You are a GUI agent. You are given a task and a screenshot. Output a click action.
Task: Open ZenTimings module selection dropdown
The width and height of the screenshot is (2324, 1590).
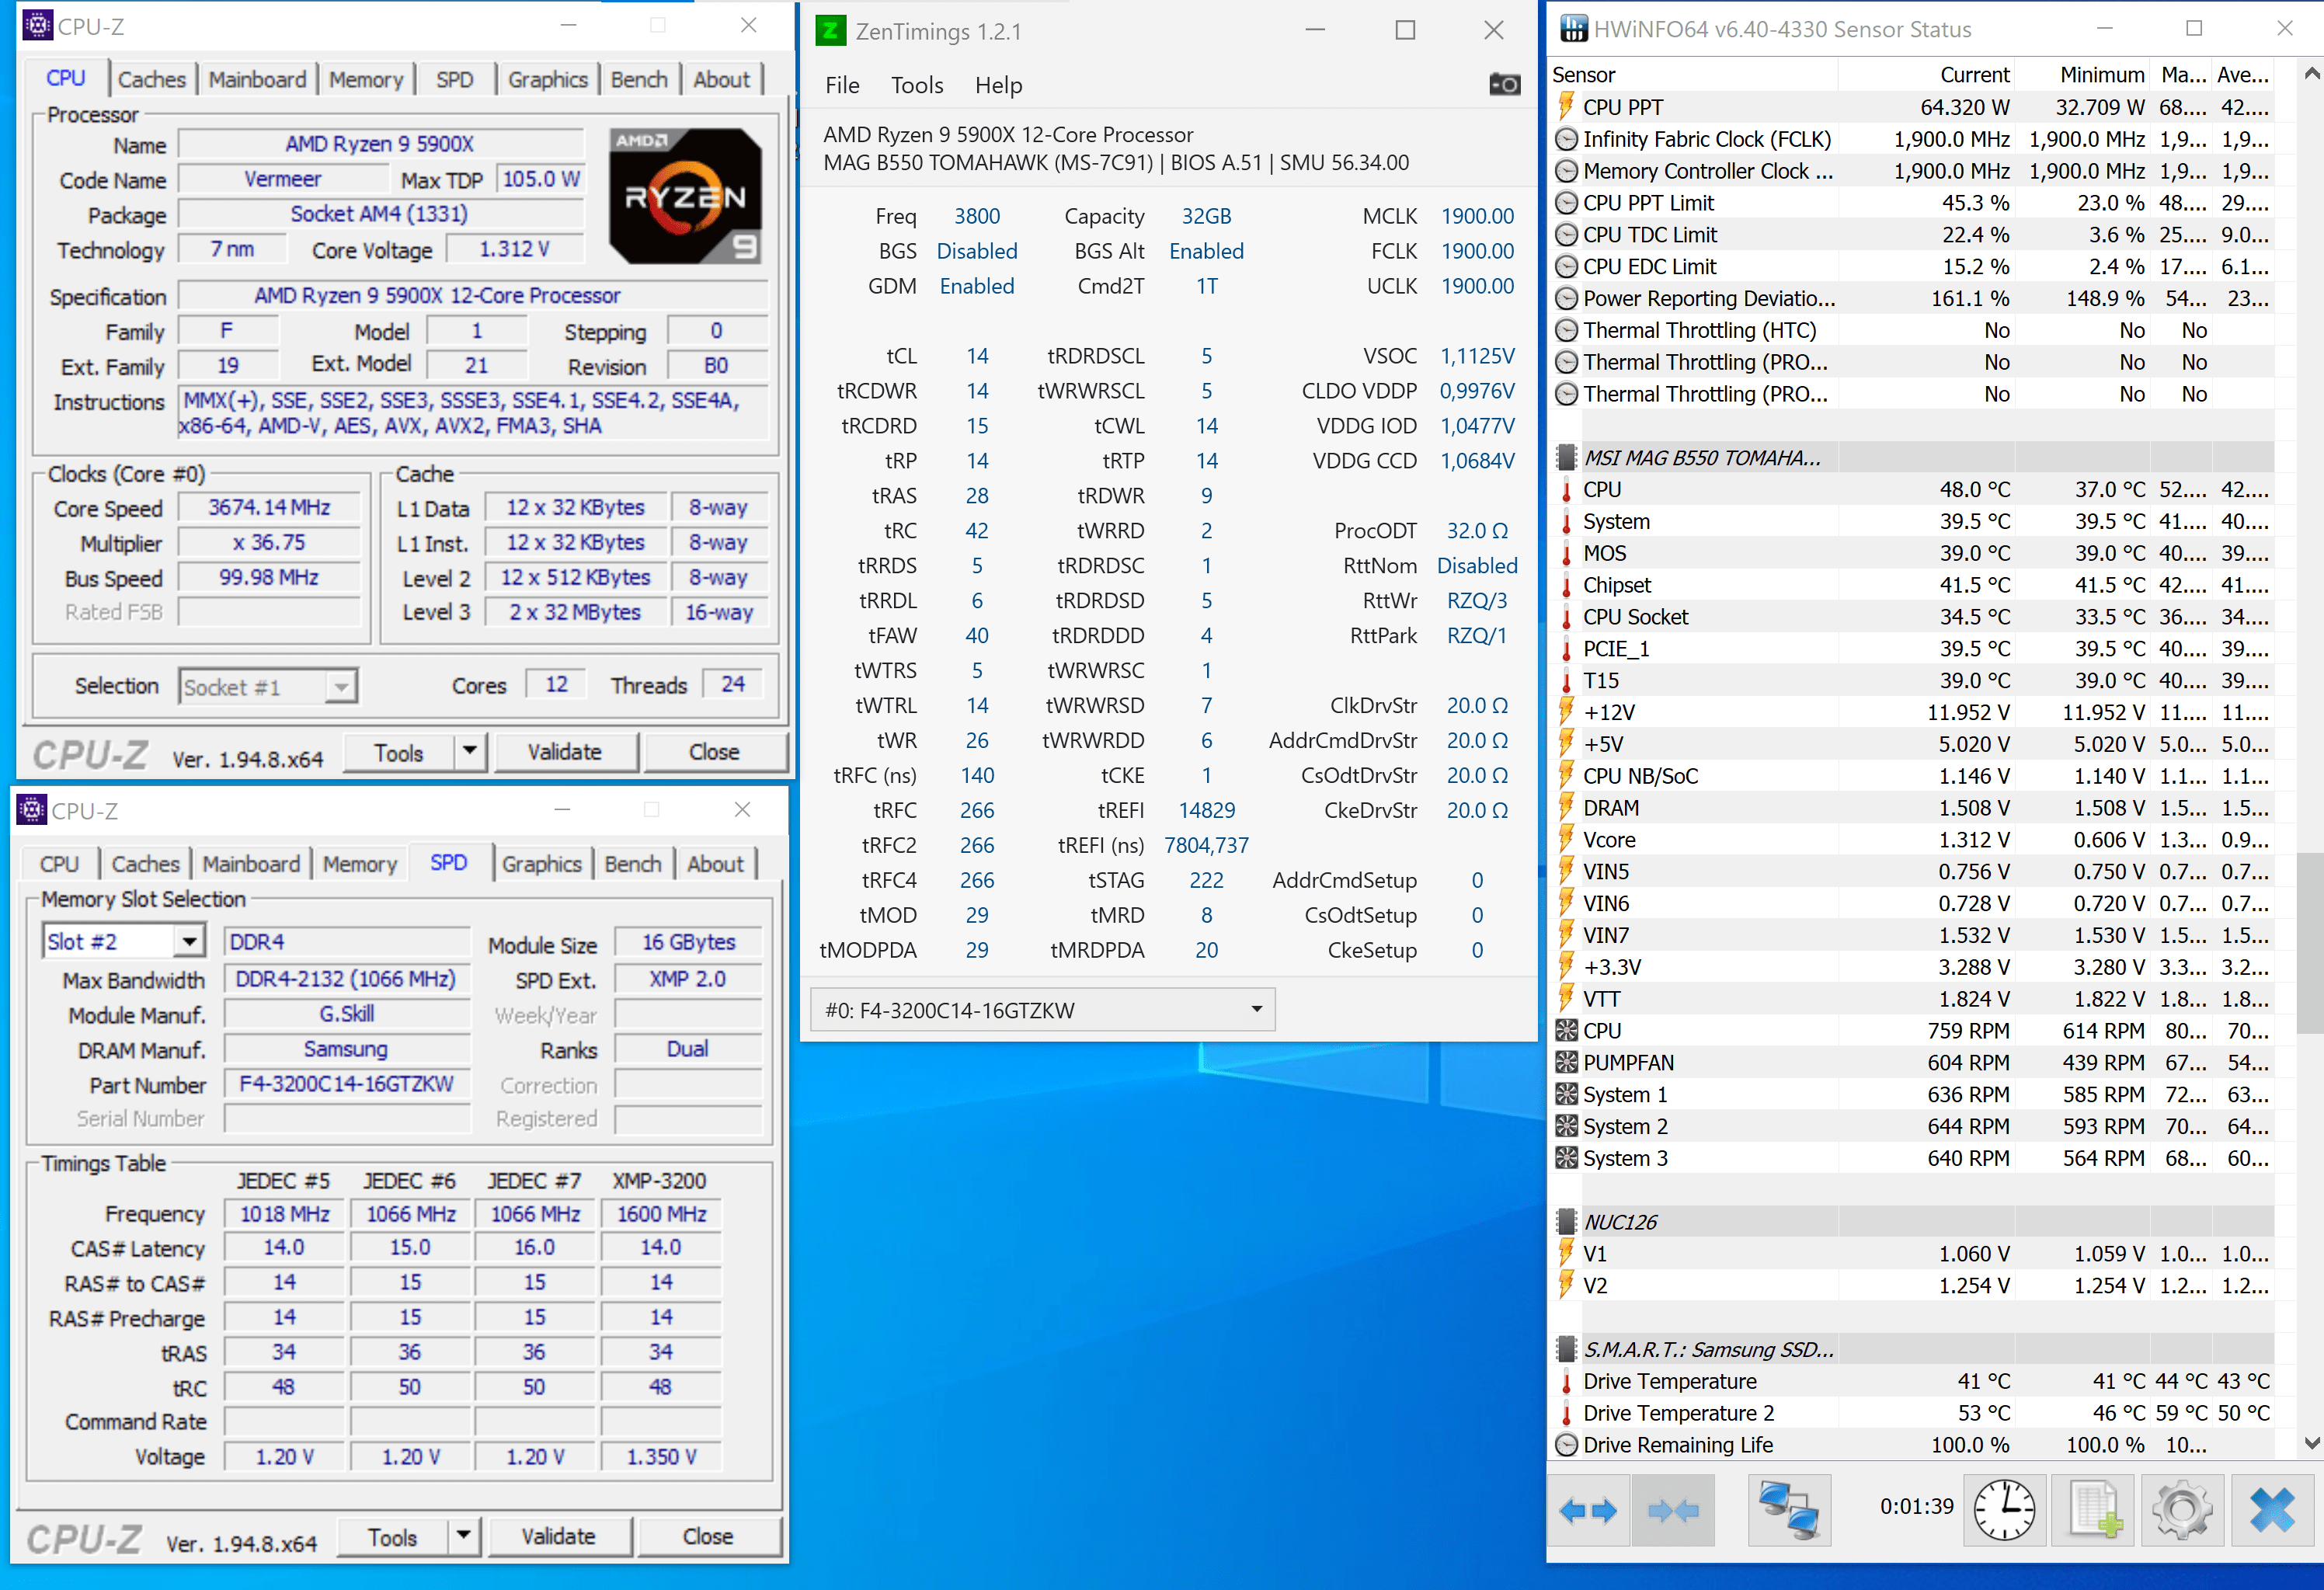coord(1042,1010)
